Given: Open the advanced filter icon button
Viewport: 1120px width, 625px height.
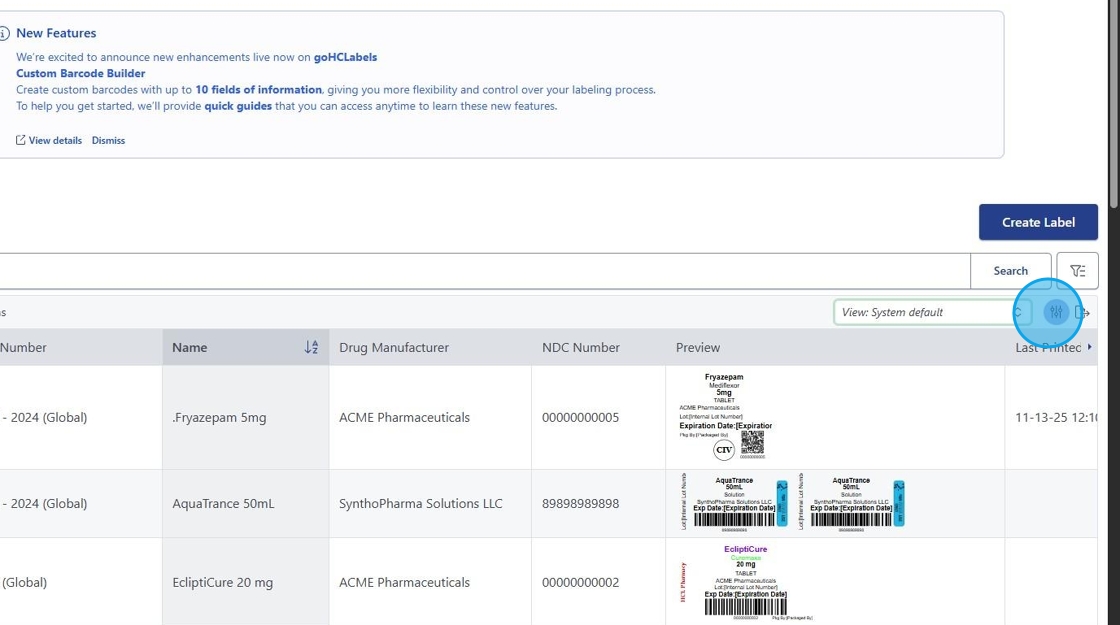Looking at the screenshot, I should (1077, 271).
